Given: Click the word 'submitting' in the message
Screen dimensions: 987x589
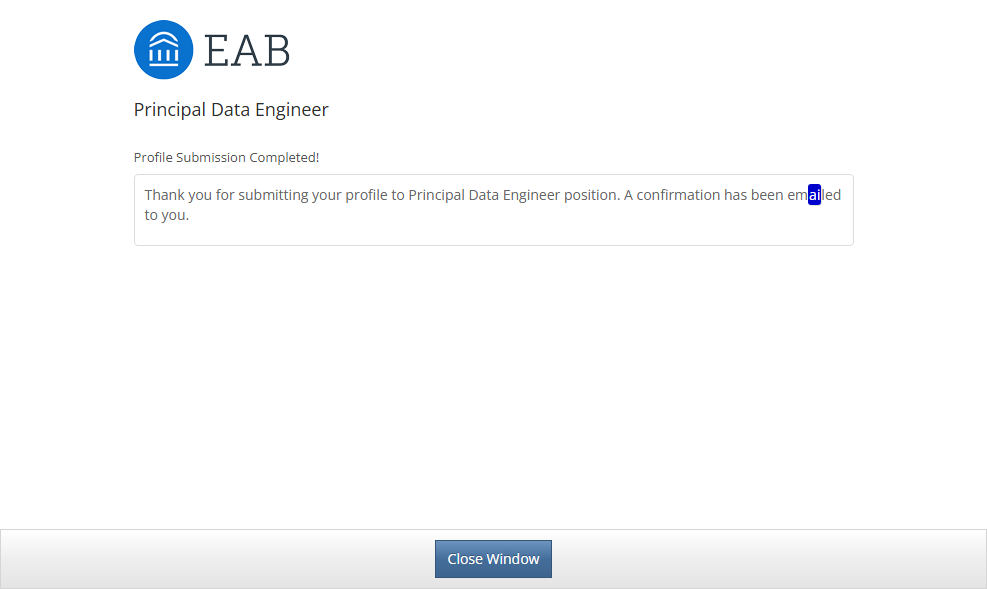Looking at the screenshot, I should tap(273, 195).
